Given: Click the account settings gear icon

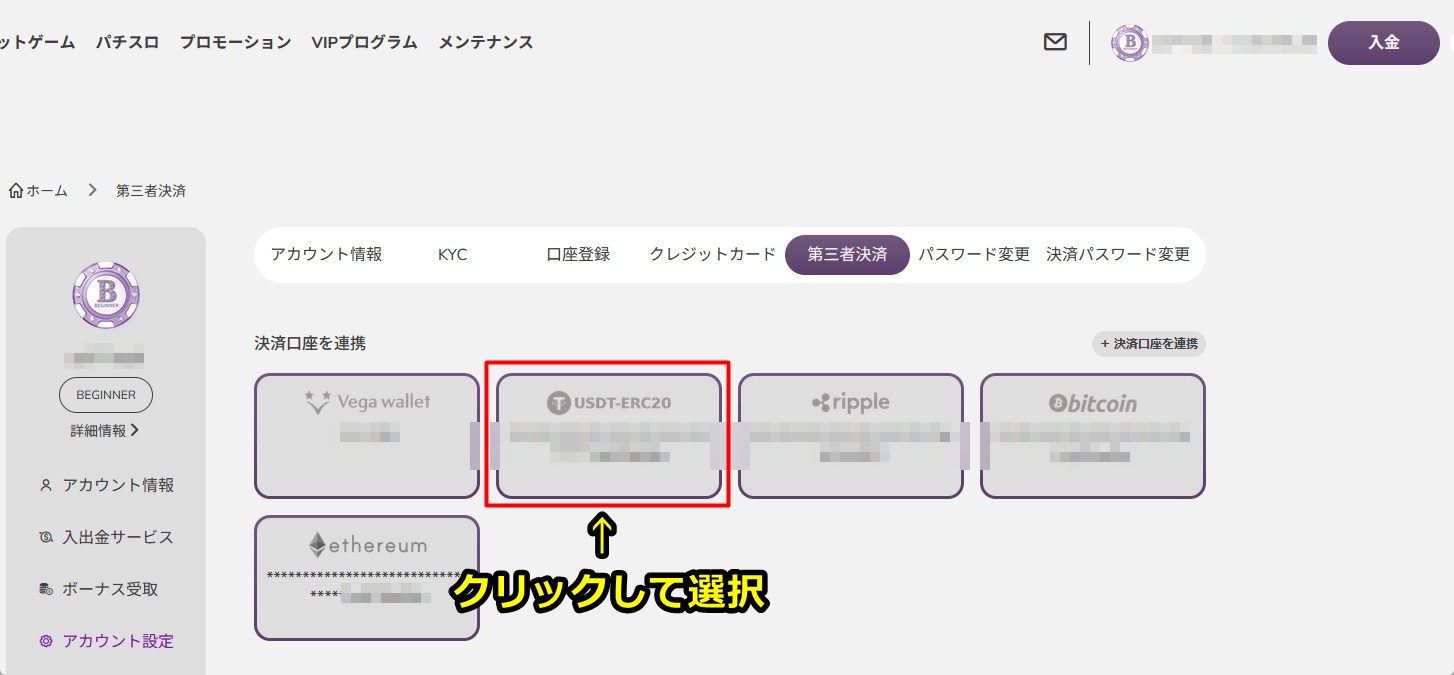Looking at the screenshot, I should pos(46,641).
